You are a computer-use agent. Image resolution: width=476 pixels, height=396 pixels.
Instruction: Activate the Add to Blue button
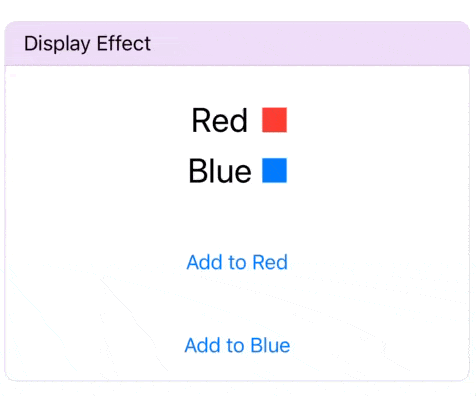pyautogui.click(x=237, y=345)
